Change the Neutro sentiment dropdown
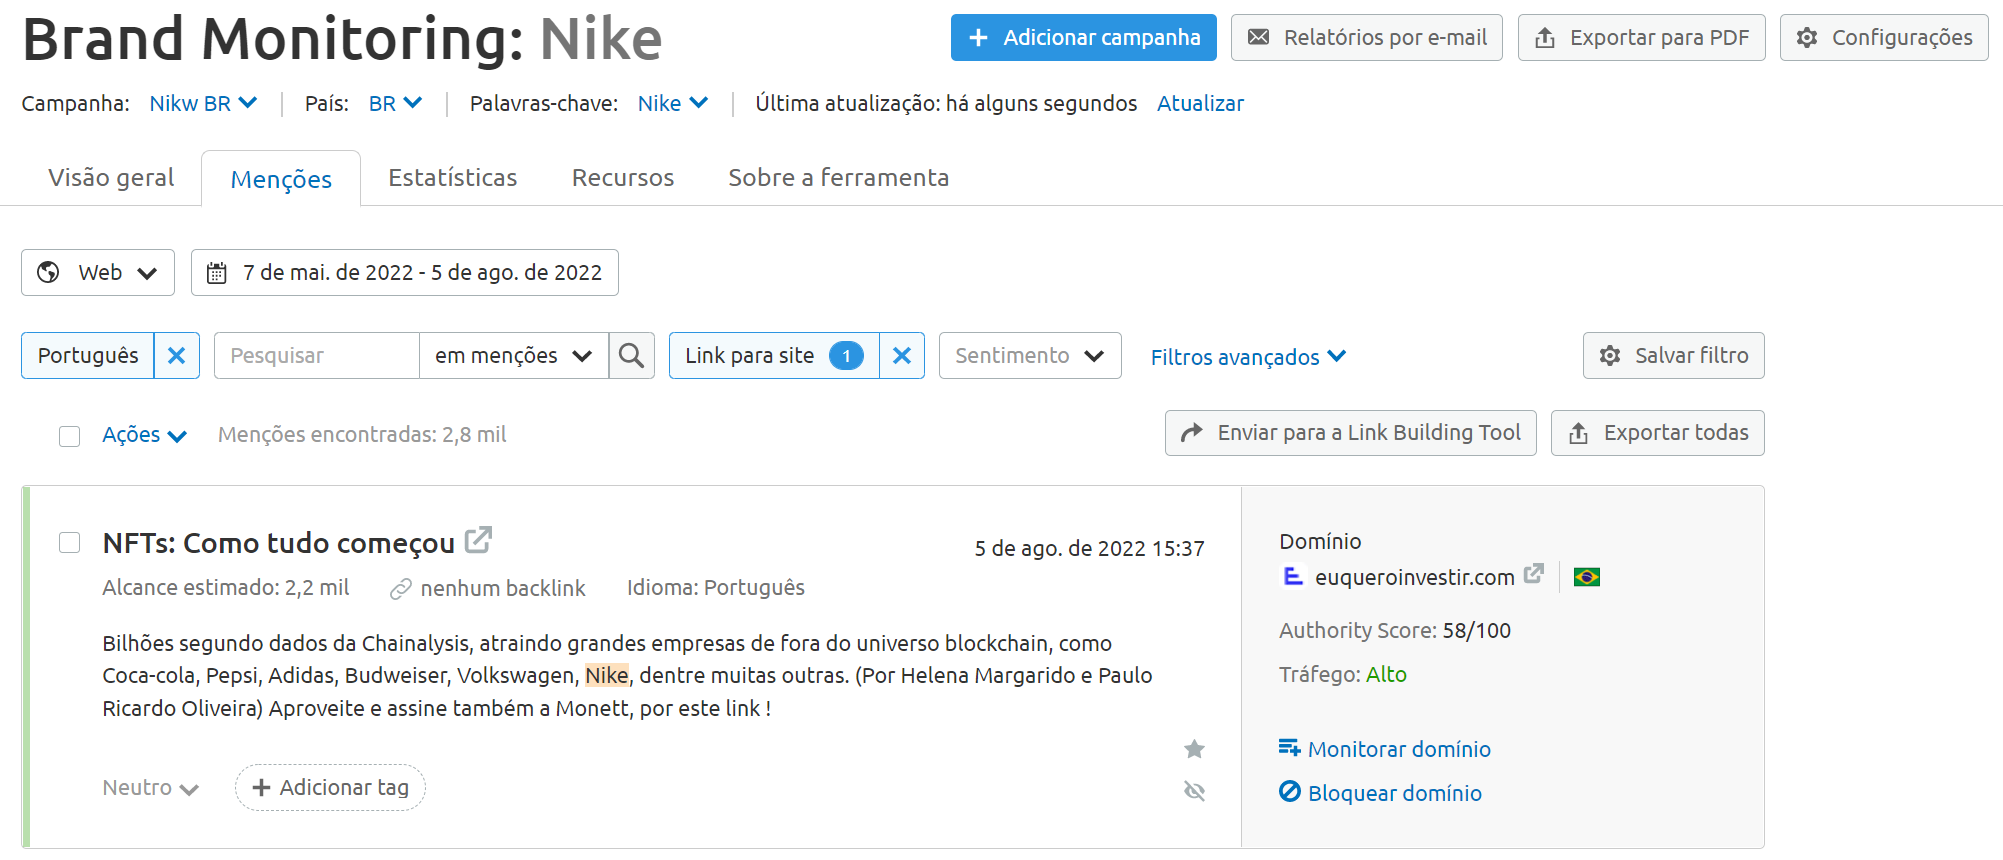The width and height of the screenshot is (2003, 860). [150, 788]
